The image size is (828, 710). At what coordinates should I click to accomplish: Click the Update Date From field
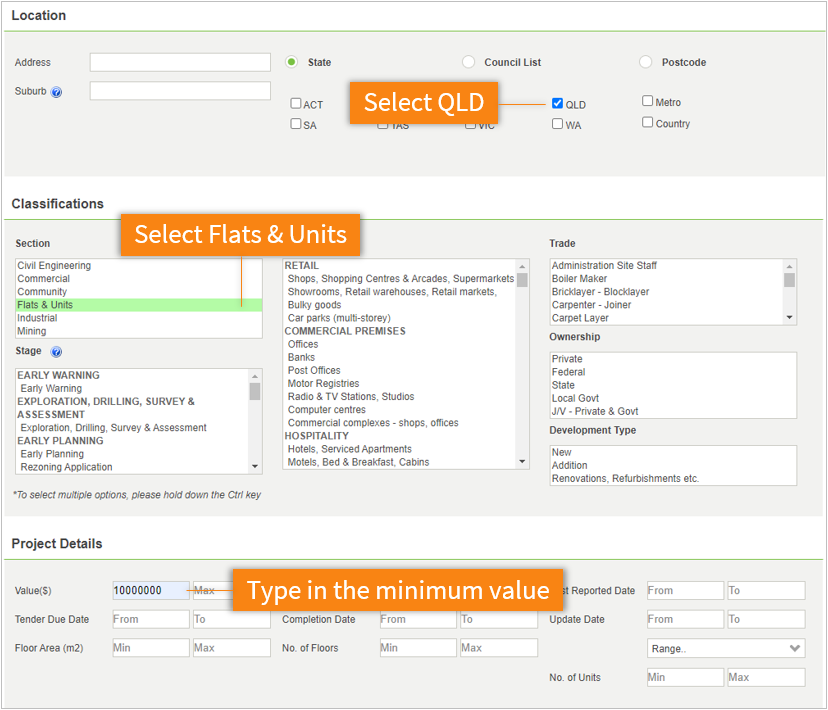tap(685, 619)
